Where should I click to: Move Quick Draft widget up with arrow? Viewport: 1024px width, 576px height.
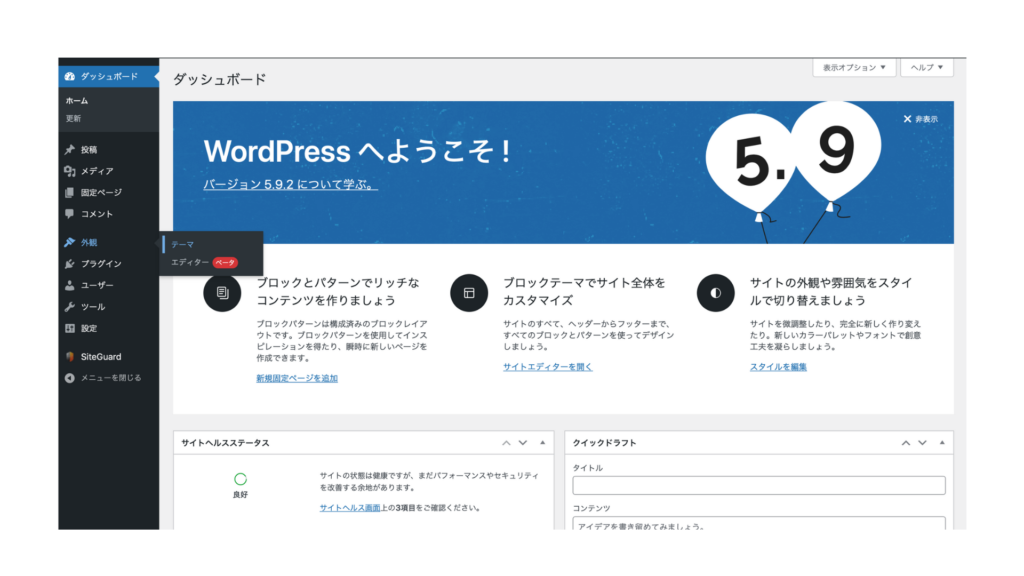[906, 443]
